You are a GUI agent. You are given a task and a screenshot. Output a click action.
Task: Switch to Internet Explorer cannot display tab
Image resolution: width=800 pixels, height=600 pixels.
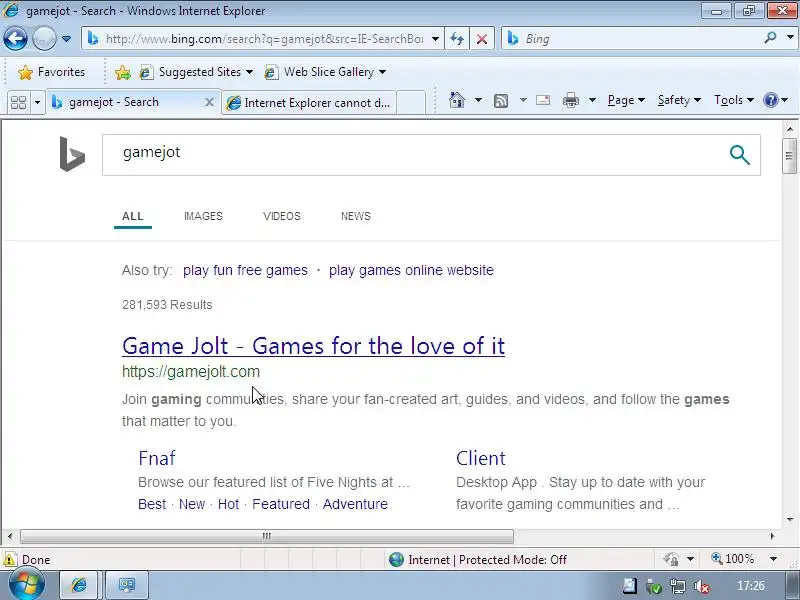309,103
